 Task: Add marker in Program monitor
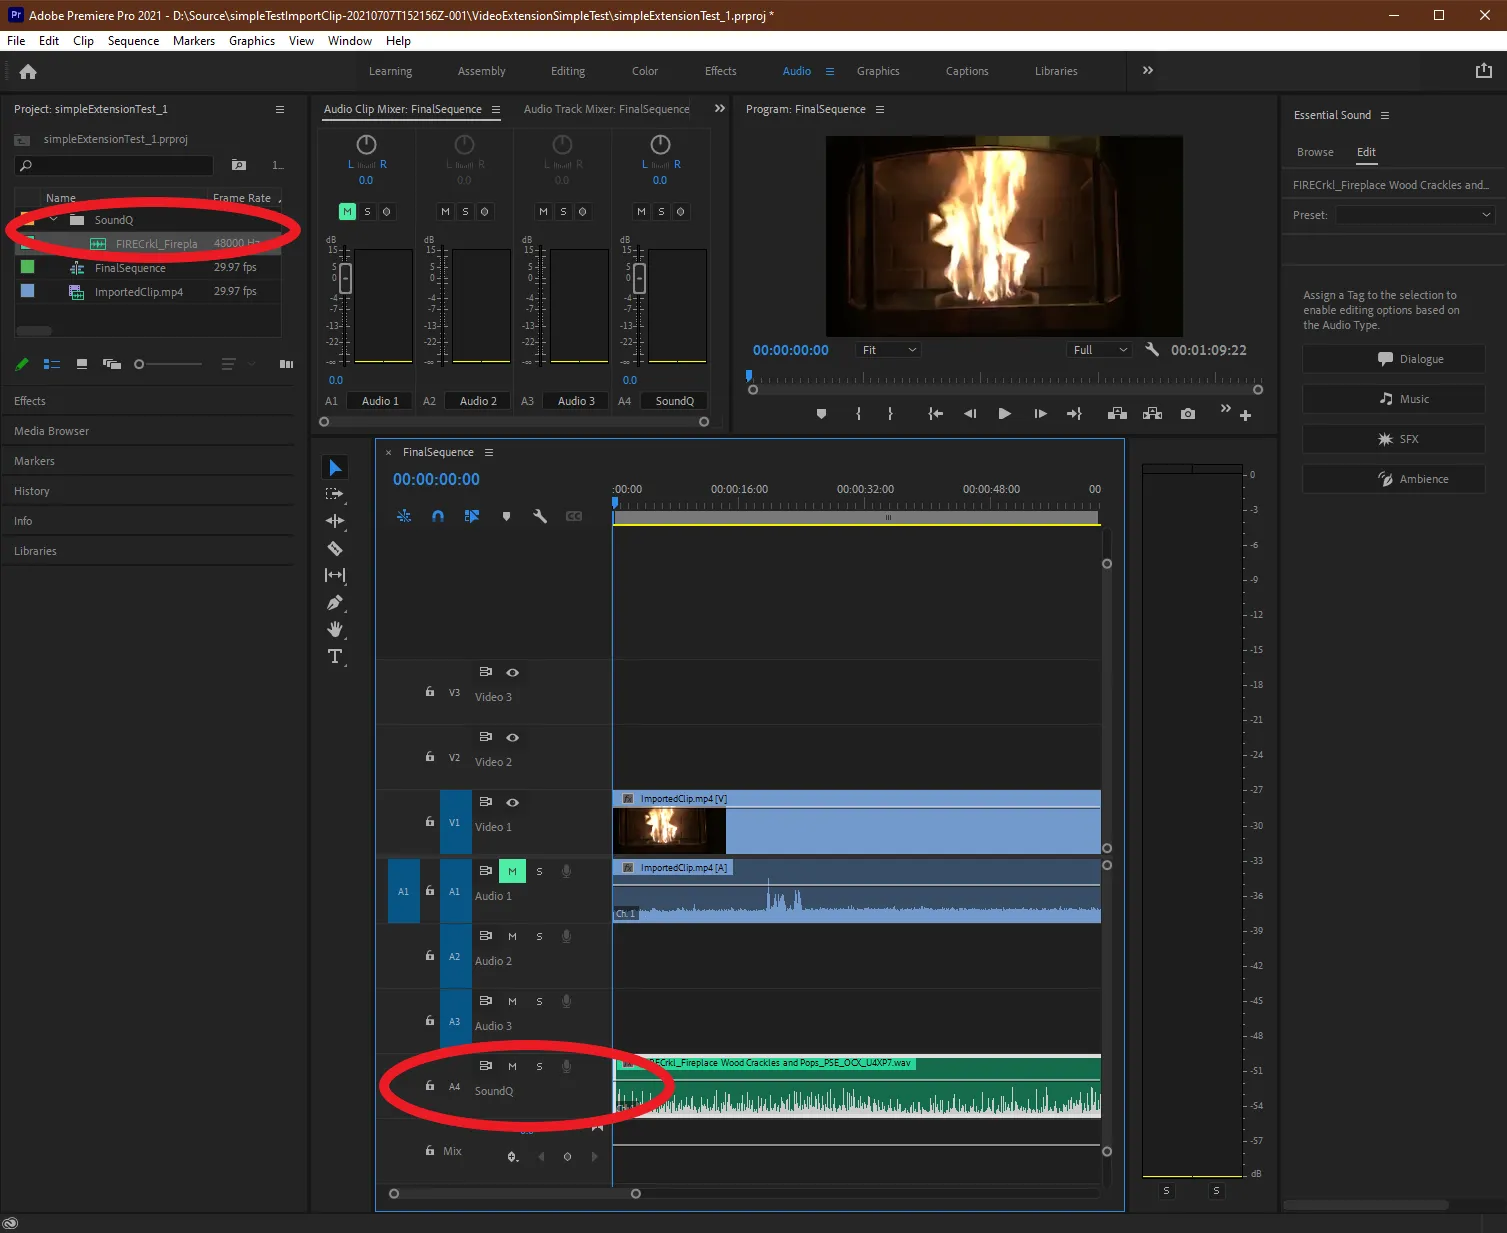[x=821, y=414]
